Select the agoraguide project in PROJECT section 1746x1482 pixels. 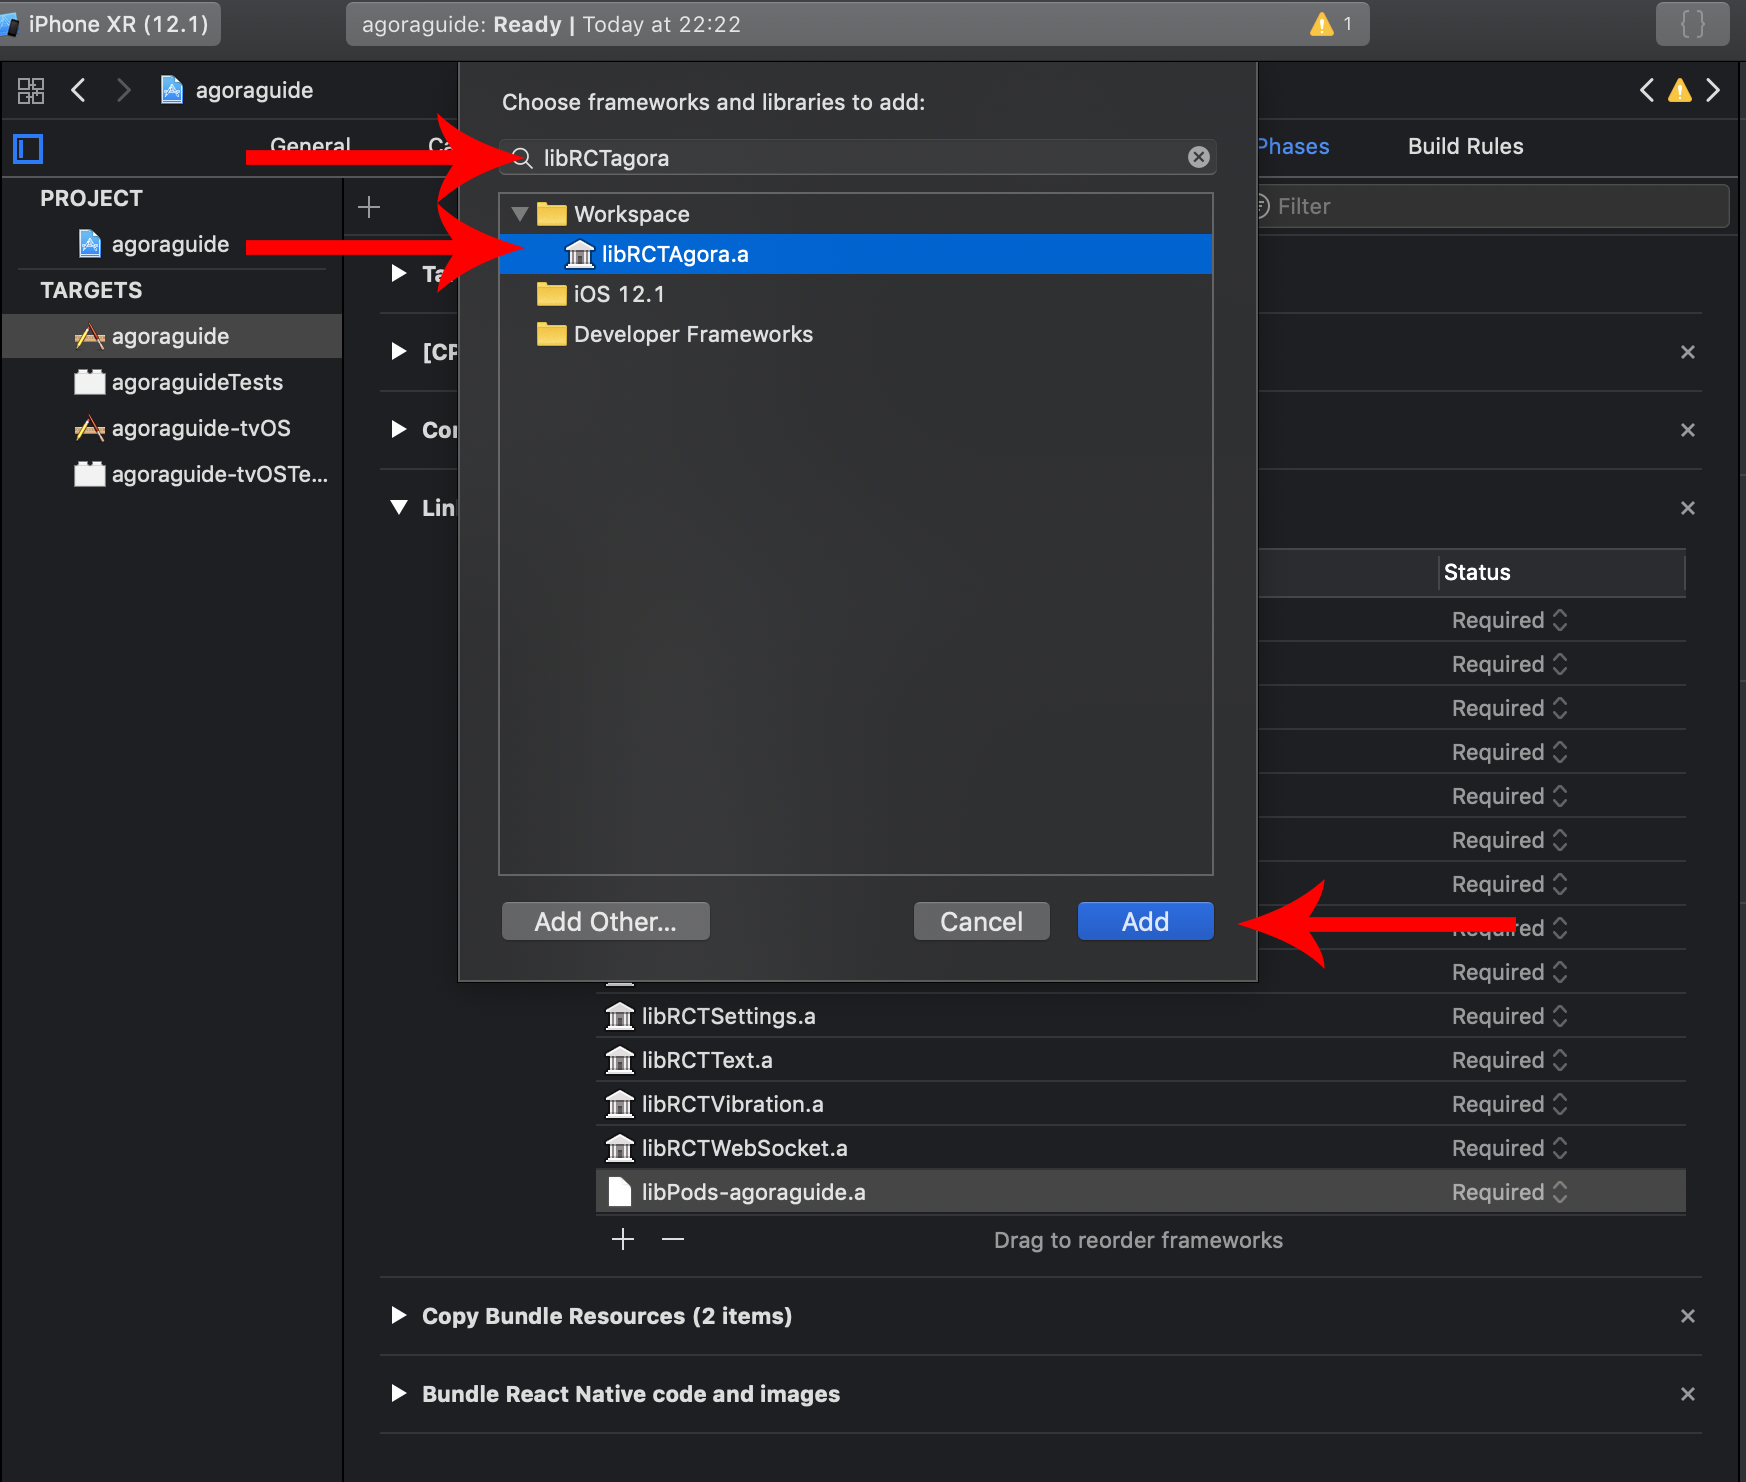(155, 244)
